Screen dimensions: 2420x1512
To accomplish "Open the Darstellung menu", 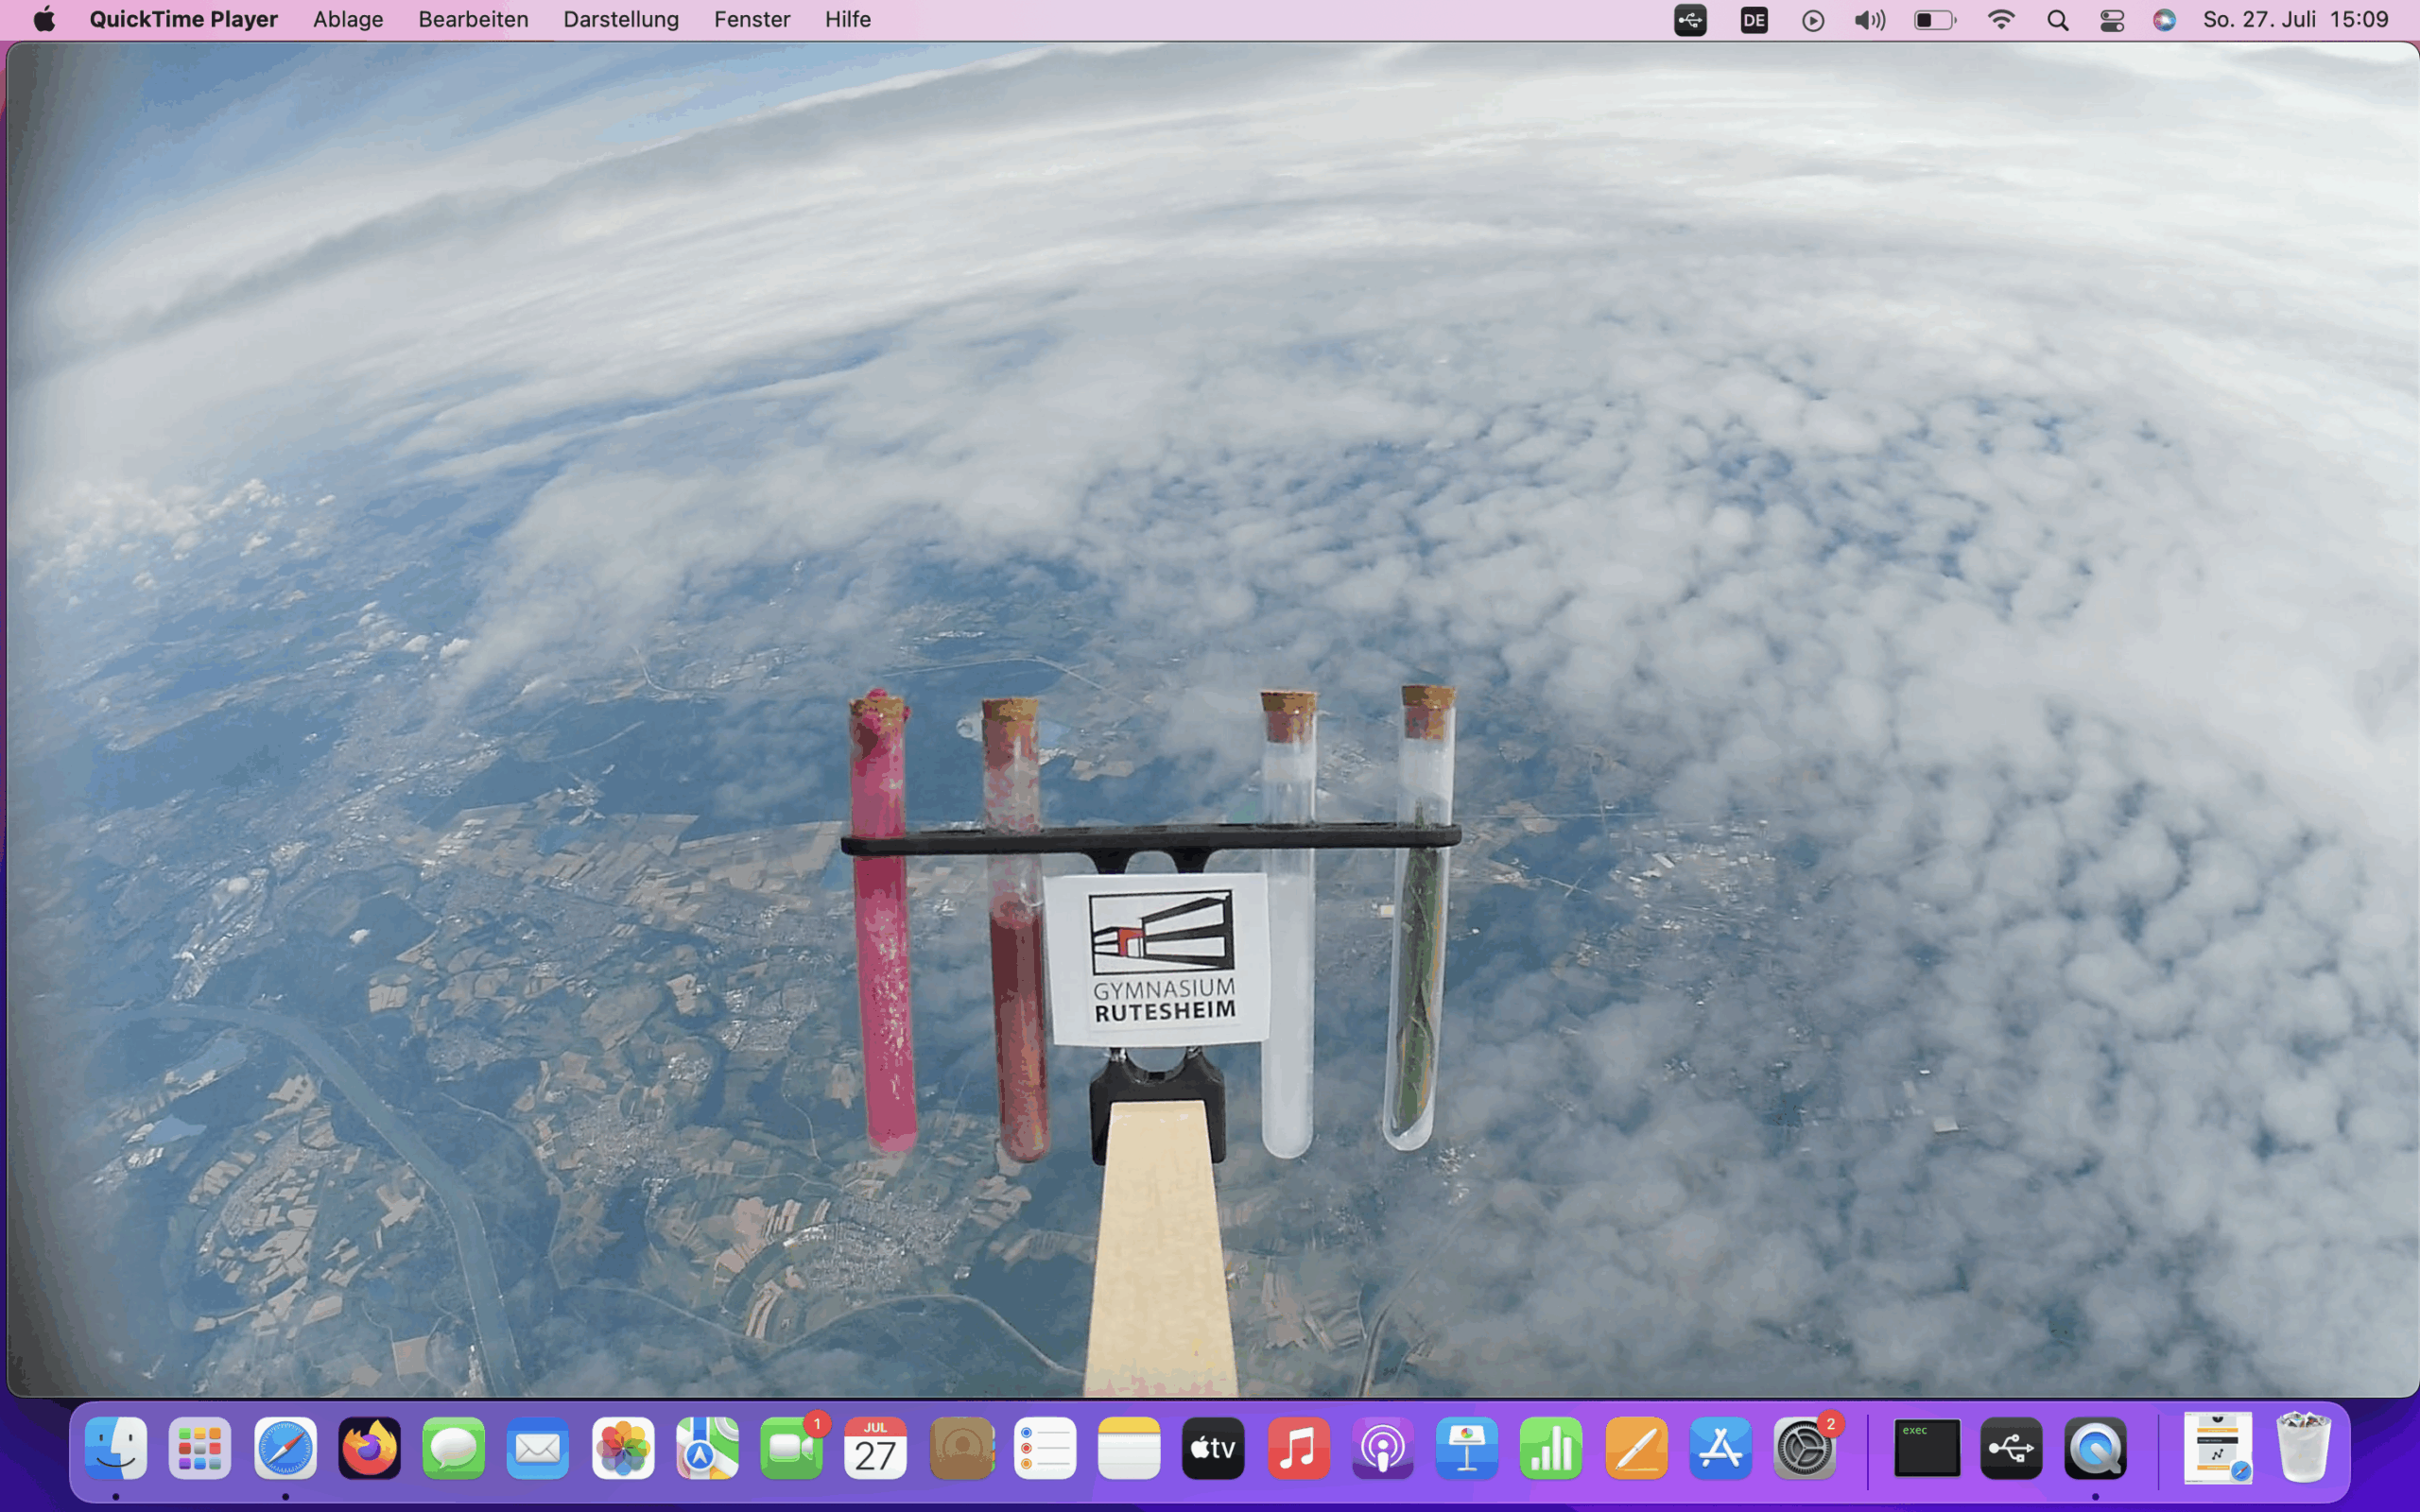I will coord(620,19).
